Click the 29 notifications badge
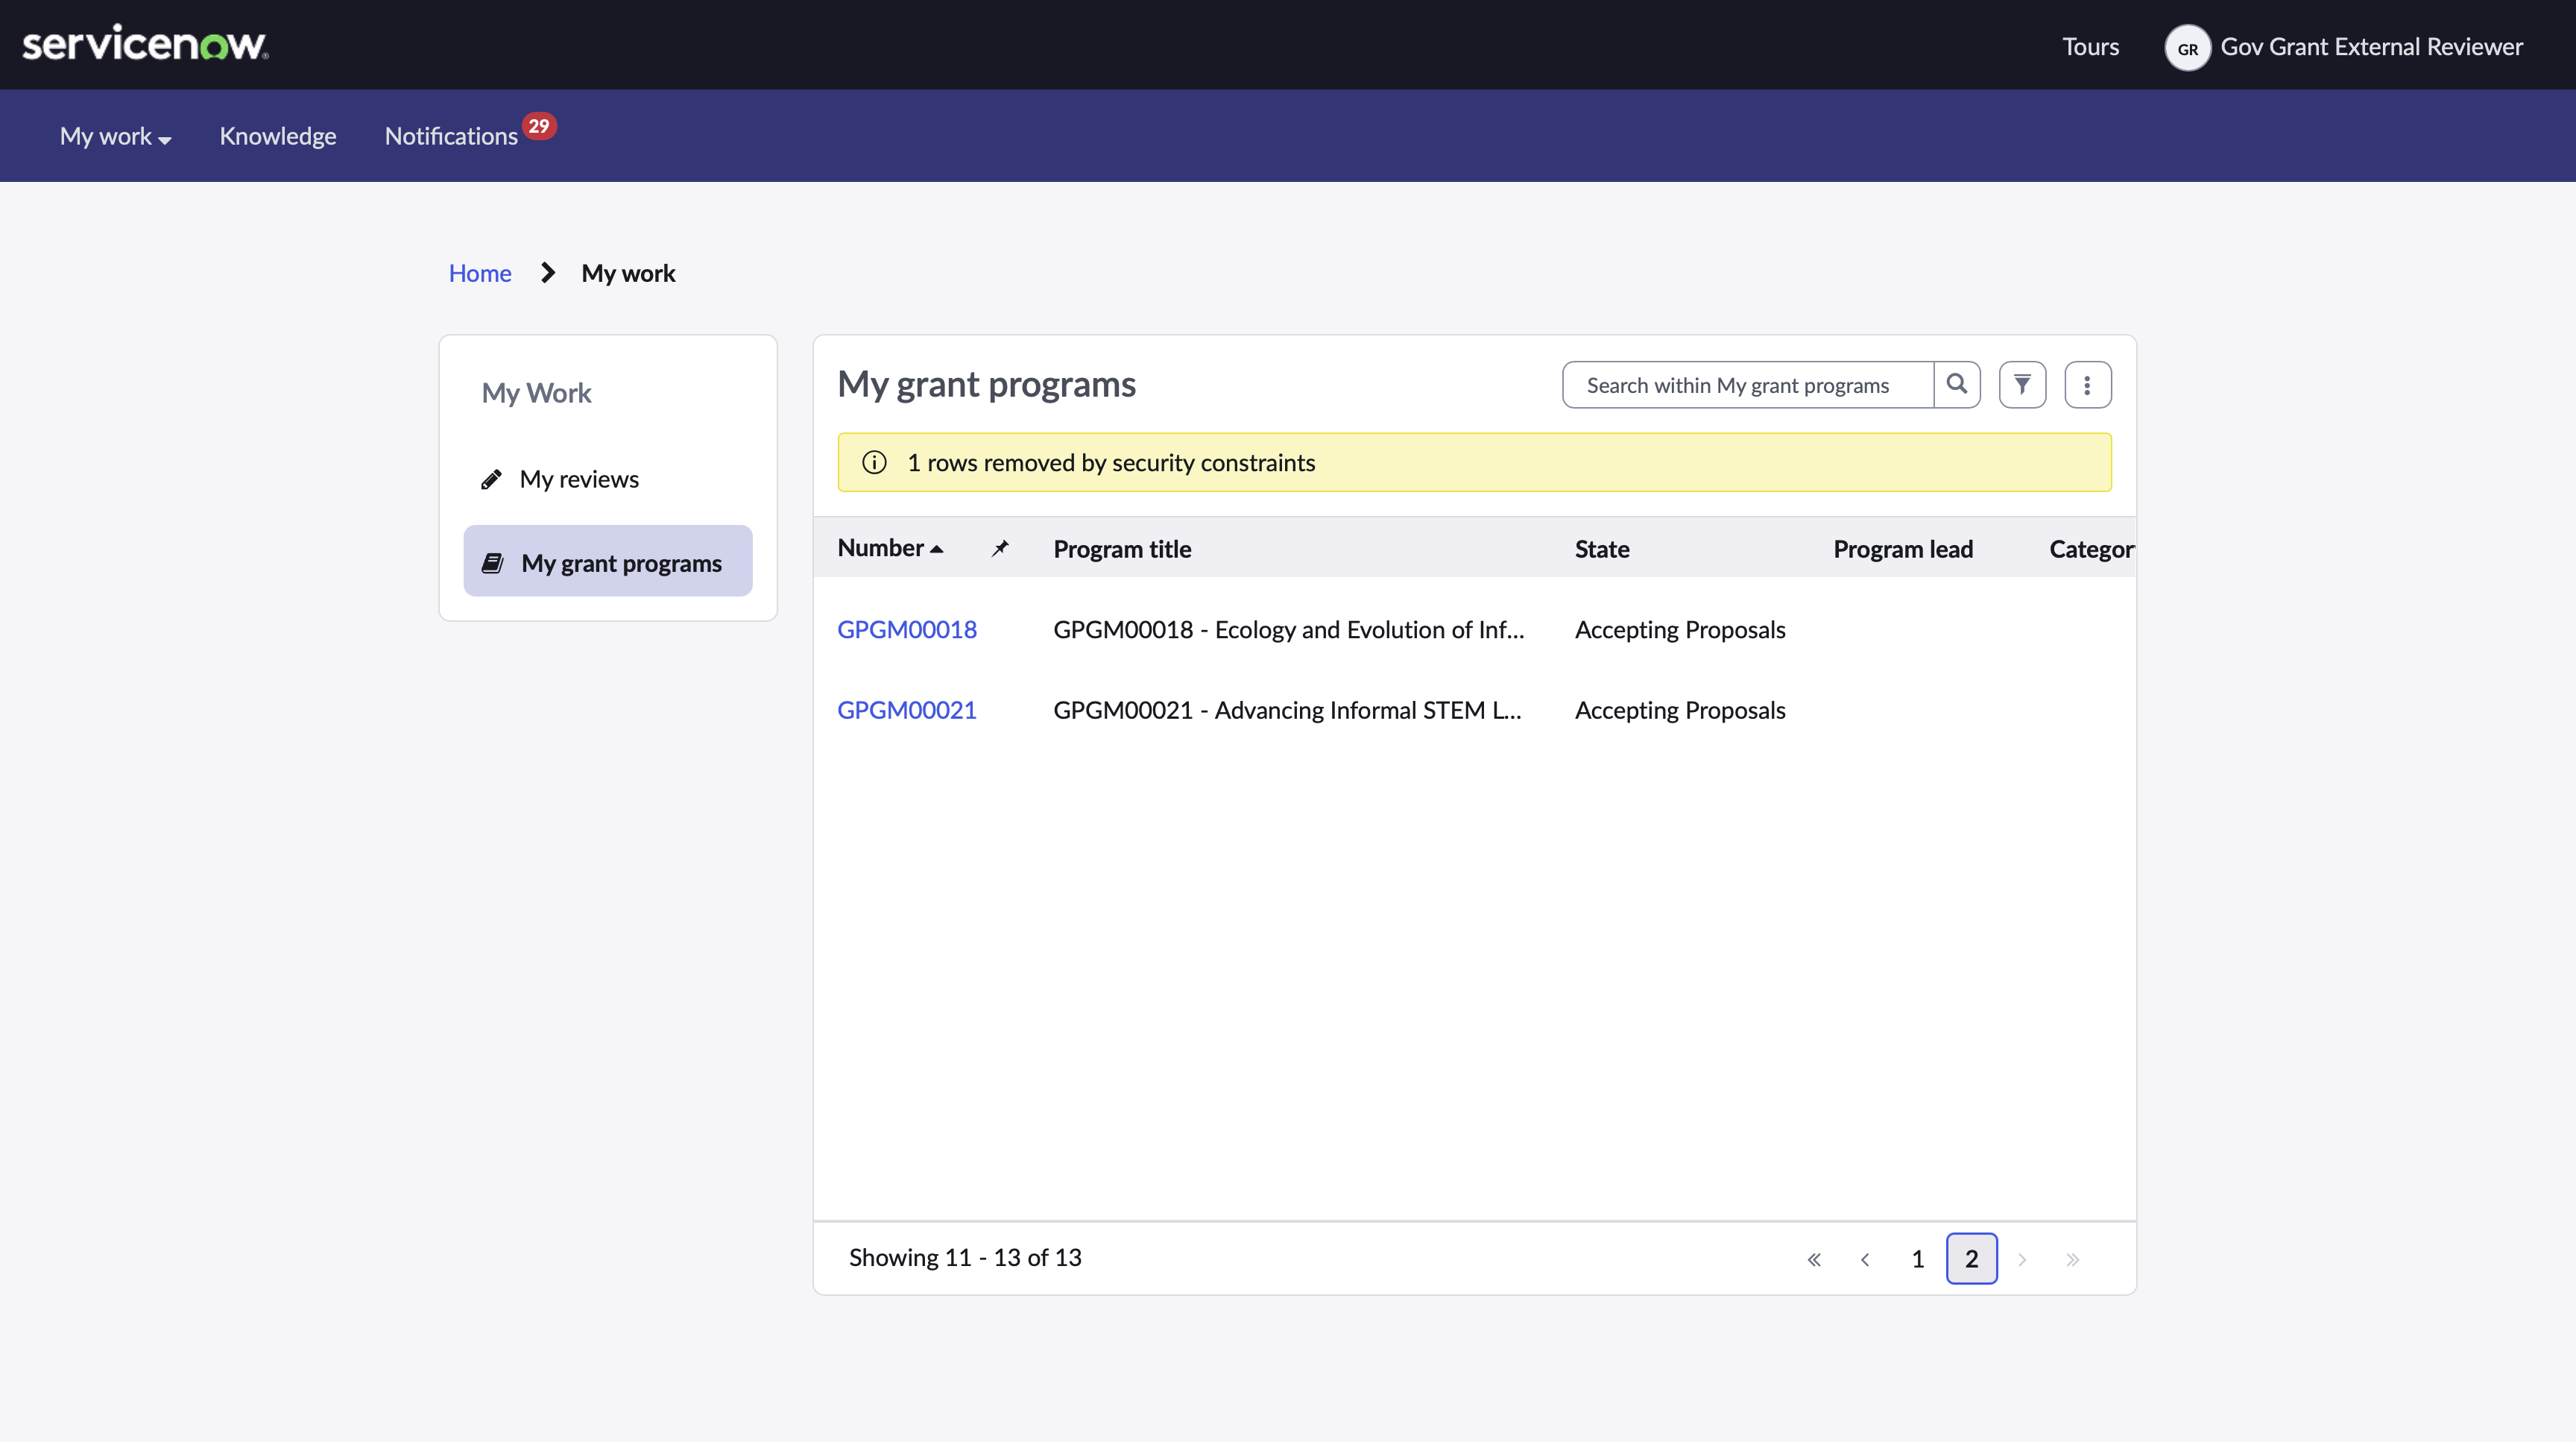2576x1442 pixels. click(539, 126)
